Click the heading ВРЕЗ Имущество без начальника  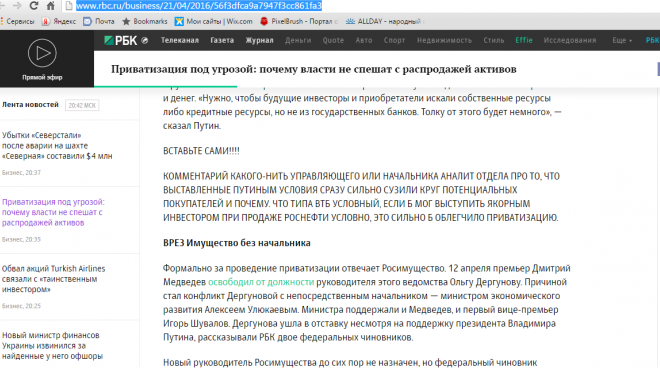(x=237, y=243)
